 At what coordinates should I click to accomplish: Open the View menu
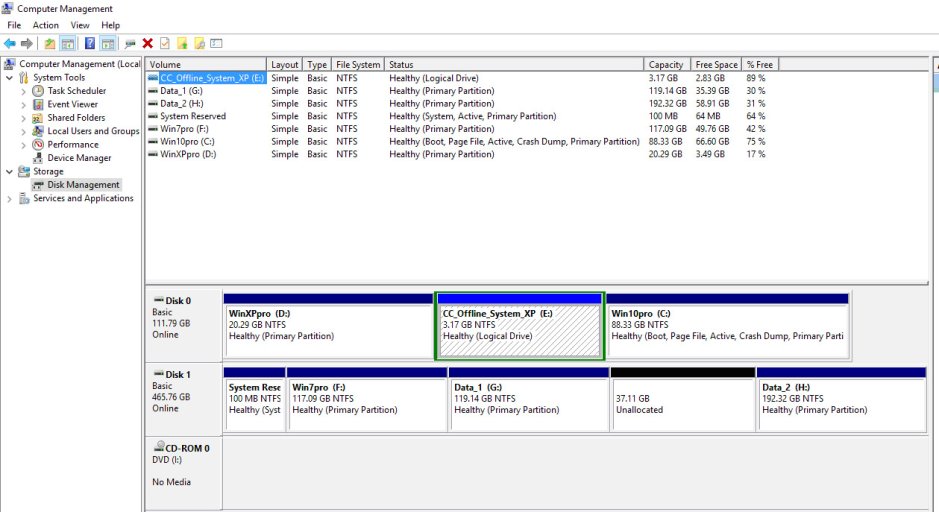coord(80,25)
